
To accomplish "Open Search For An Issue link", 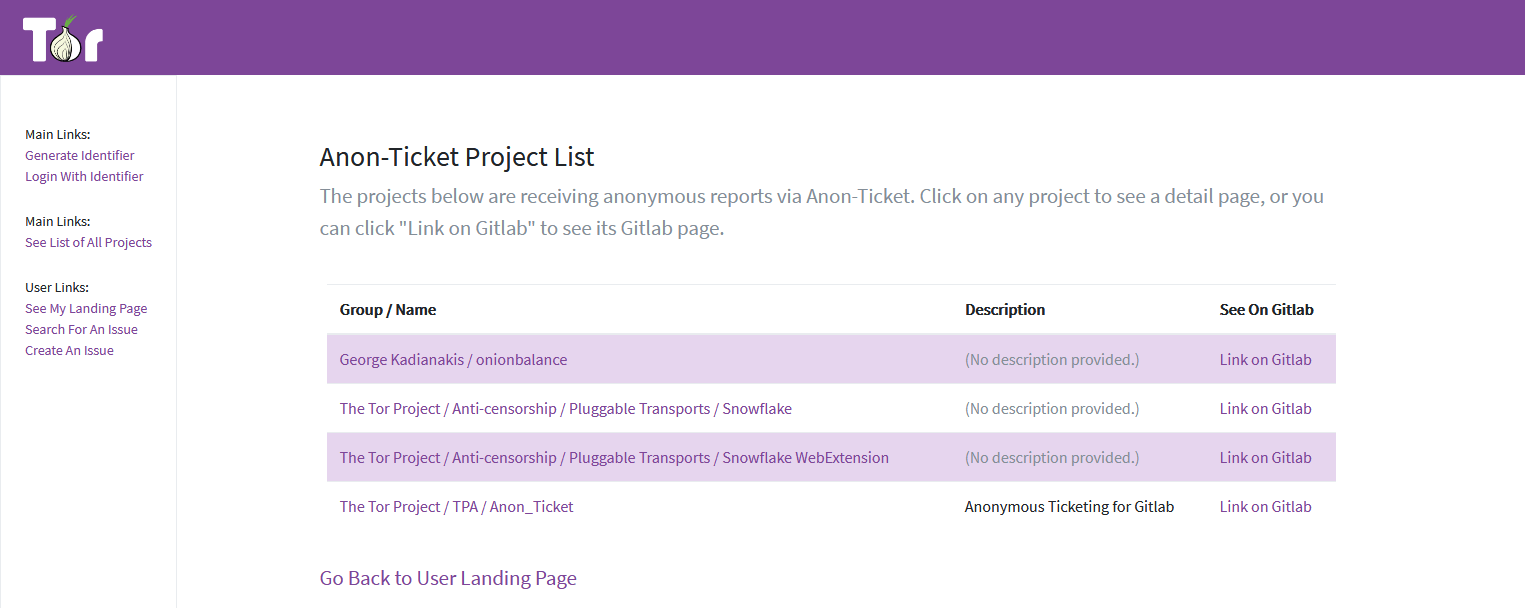I will click(81, 329).
